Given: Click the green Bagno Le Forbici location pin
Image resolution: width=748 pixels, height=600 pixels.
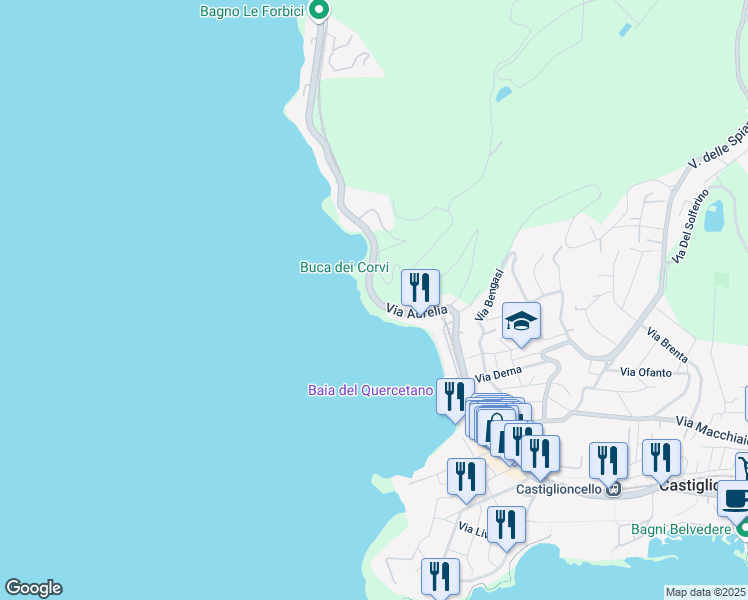Looking at the screenshot, I should coord(319,10).
